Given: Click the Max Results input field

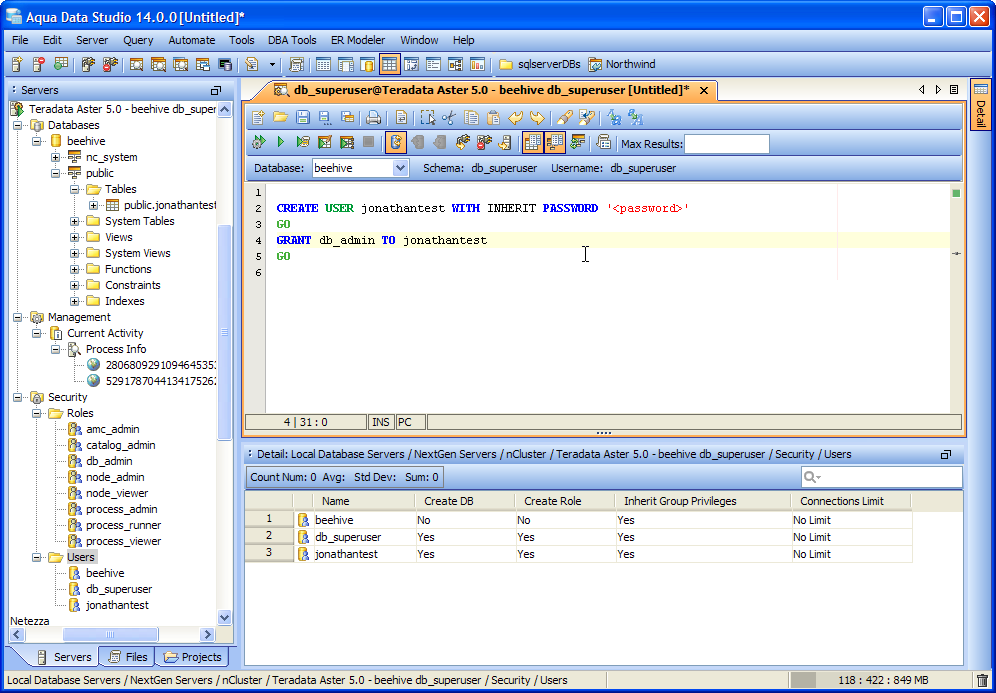Looking at the screenshot, I should [x=727, y=144].
